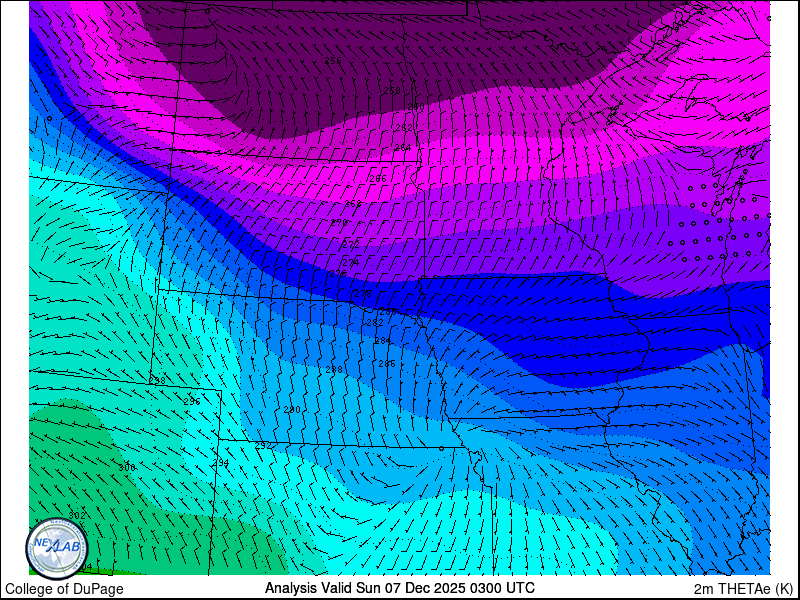Click the 258 contour label
Viewport: 800px width, 600px height.
[x=392, y=91]
